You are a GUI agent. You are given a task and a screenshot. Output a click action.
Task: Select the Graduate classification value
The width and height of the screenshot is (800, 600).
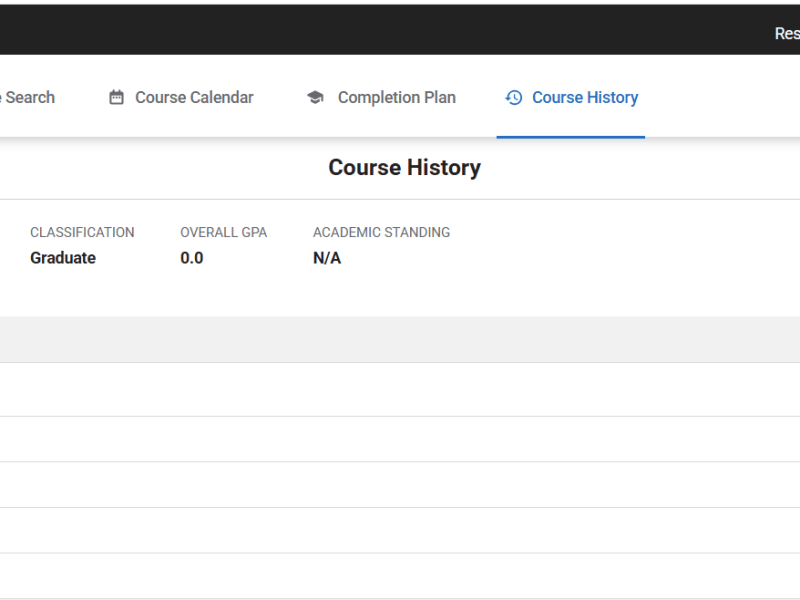coord(63,258)
